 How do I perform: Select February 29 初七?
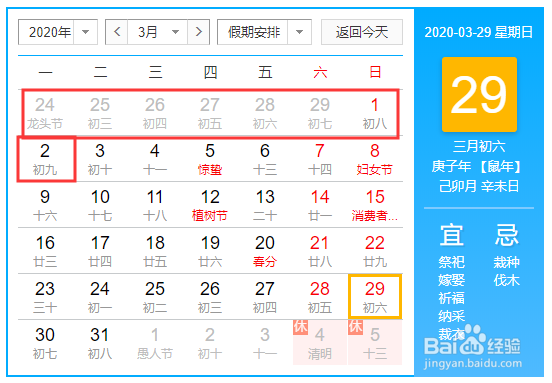pos(320,113)
